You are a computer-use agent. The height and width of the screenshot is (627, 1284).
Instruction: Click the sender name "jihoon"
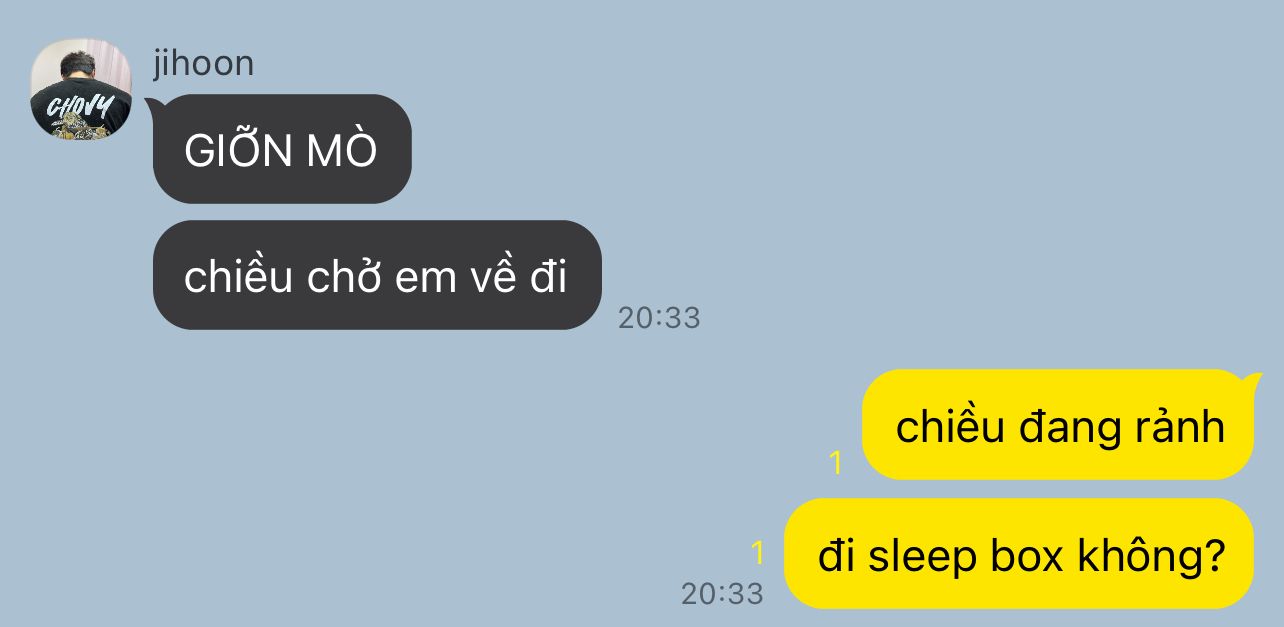pos(203,63)
